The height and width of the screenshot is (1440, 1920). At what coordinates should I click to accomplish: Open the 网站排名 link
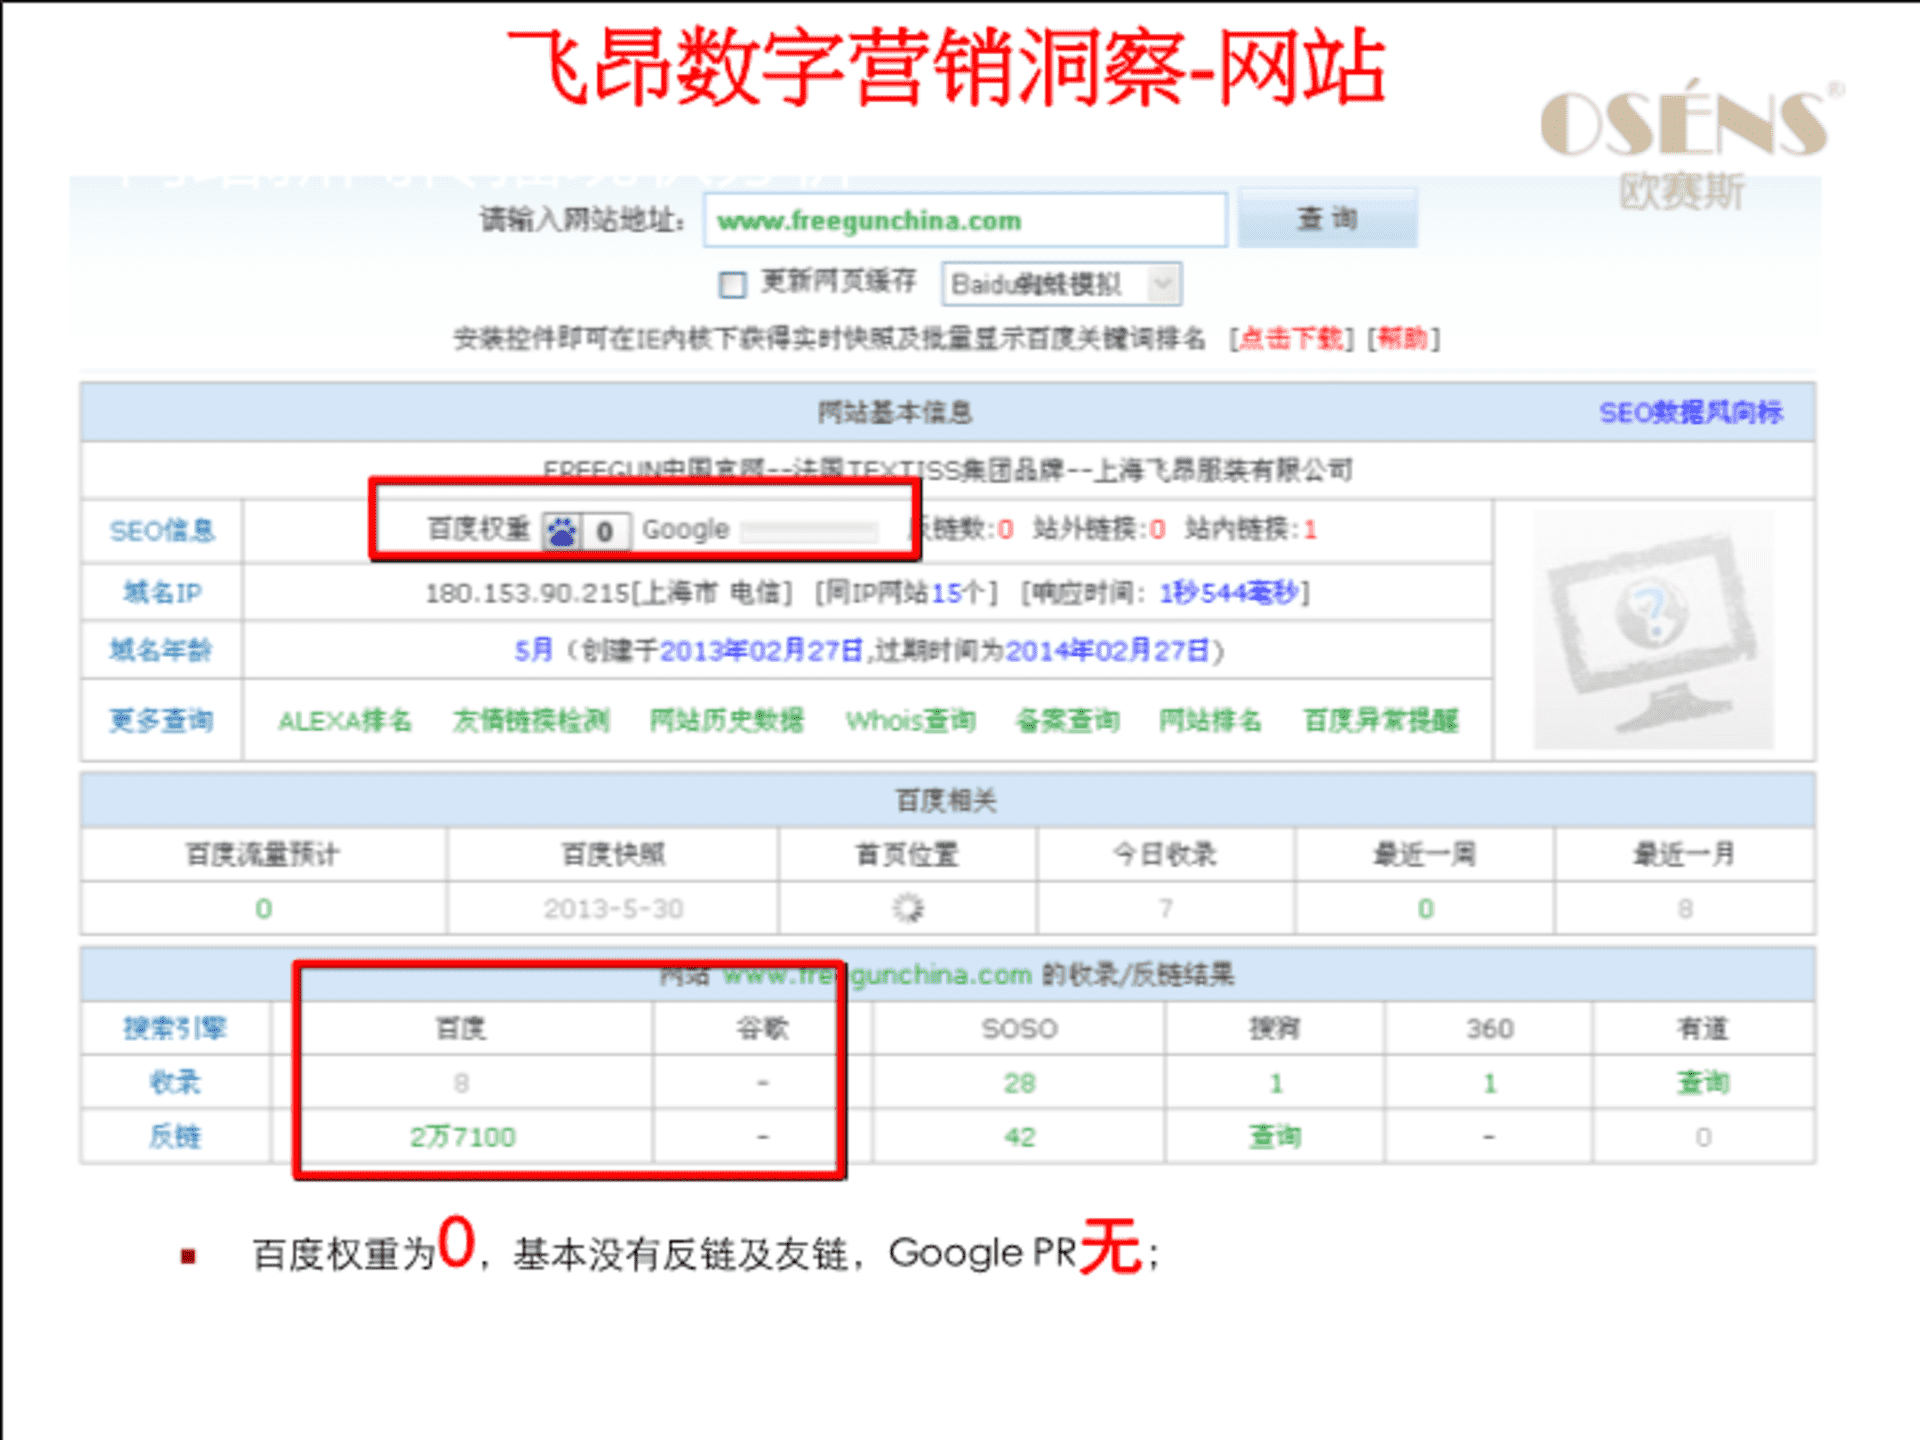[1210, 720]
